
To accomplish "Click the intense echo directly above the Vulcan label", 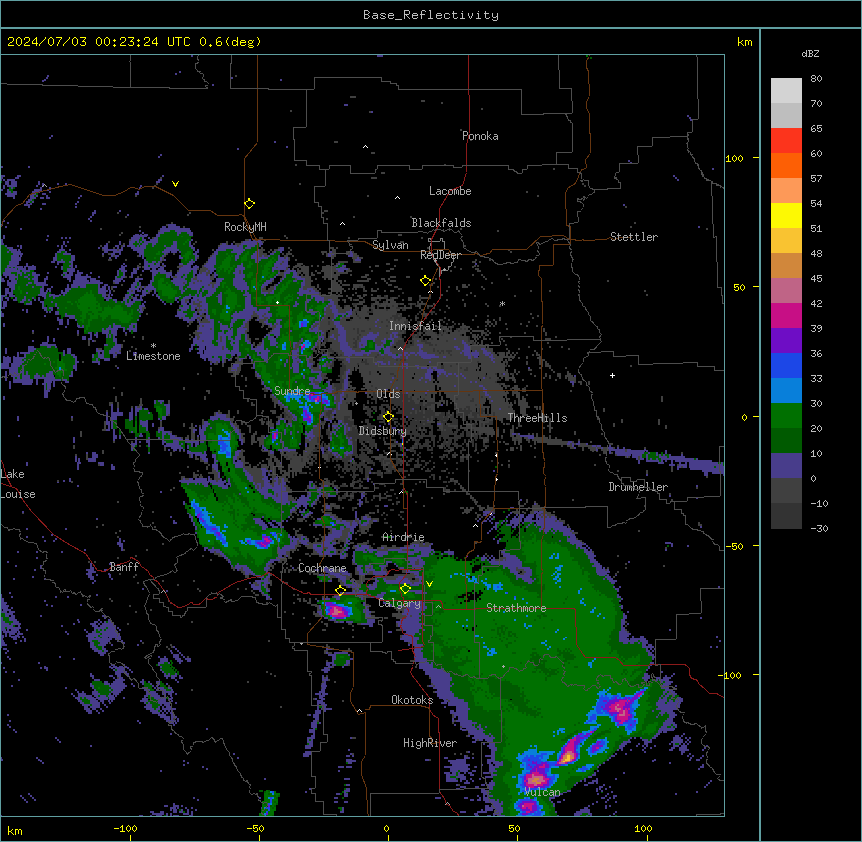I will point(535,778).
